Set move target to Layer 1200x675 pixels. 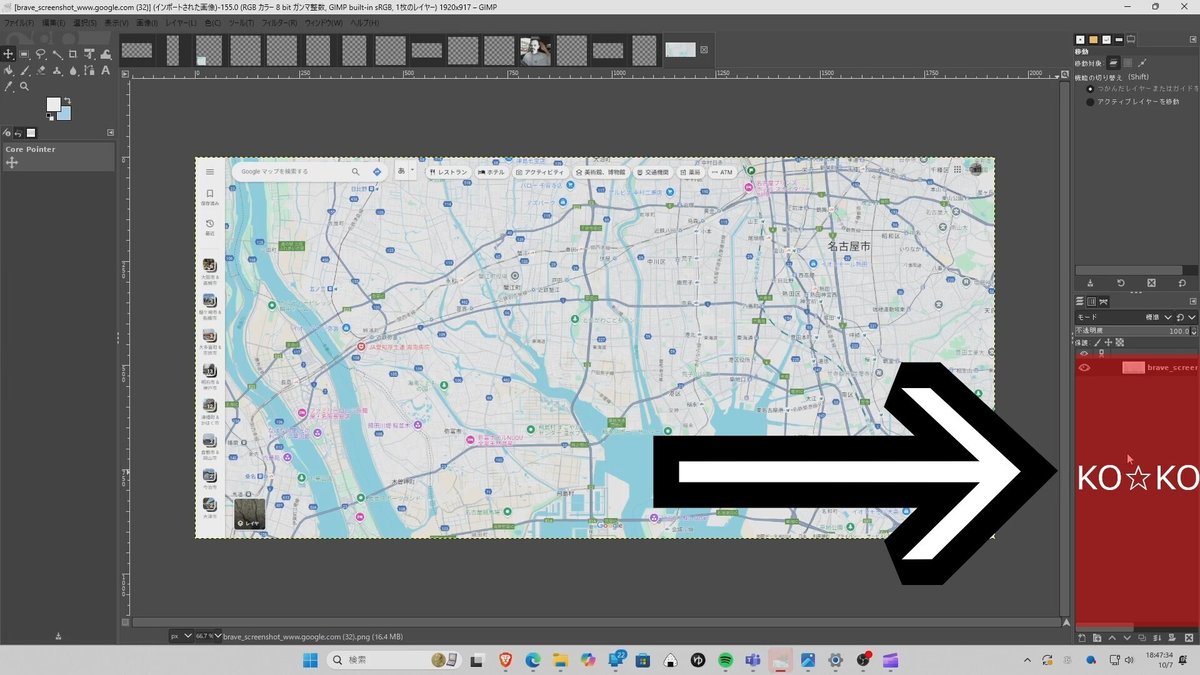pyautogui.click(x=1113, y=62)
